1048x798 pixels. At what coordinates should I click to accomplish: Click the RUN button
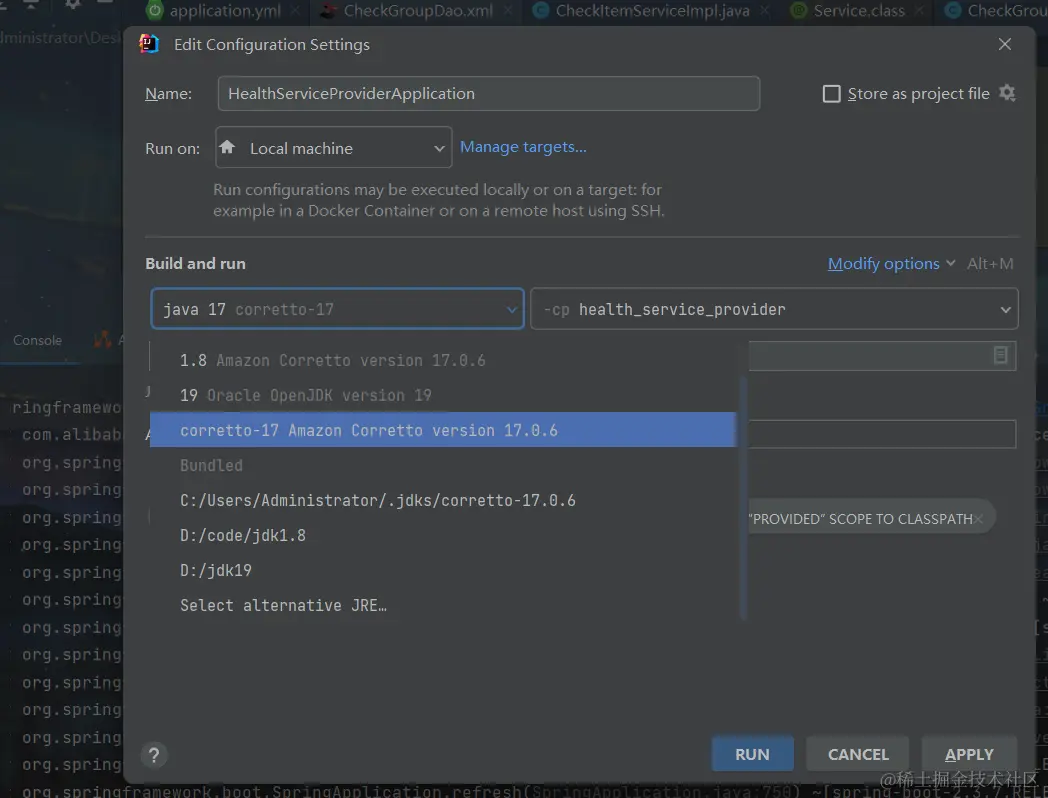point(753,754)
